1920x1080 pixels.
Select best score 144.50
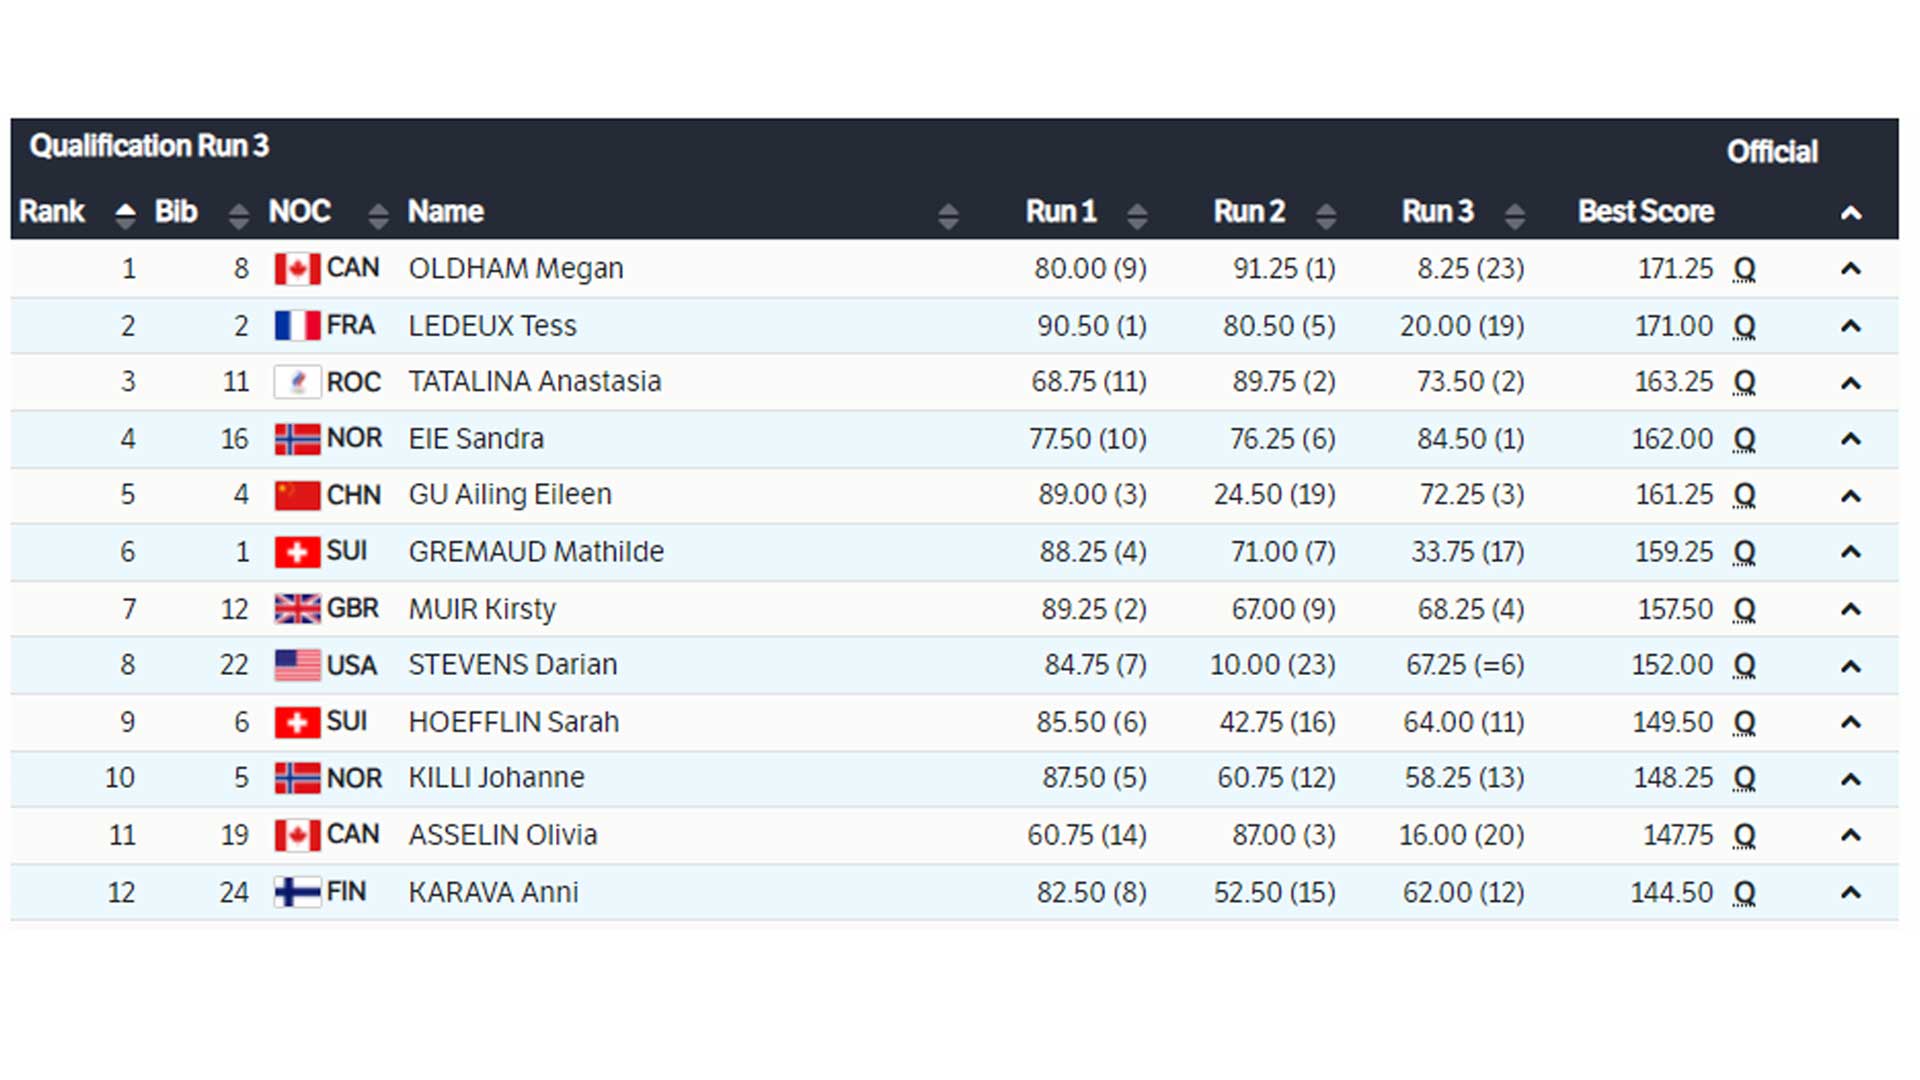click(1672, 892)
